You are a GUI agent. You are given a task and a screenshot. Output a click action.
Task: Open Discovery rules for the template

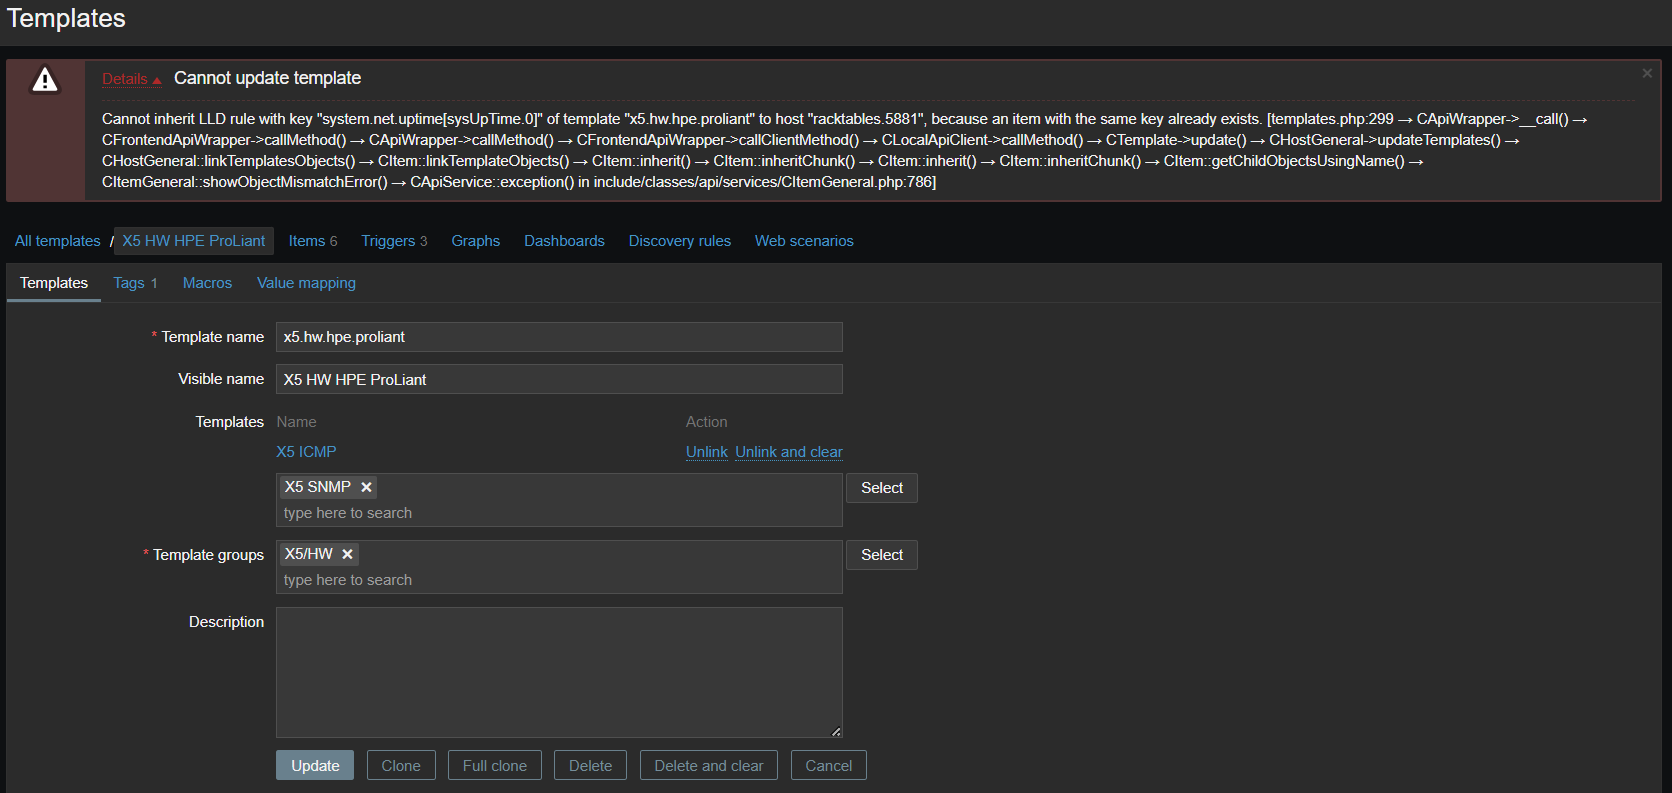(x=679, y=241)
